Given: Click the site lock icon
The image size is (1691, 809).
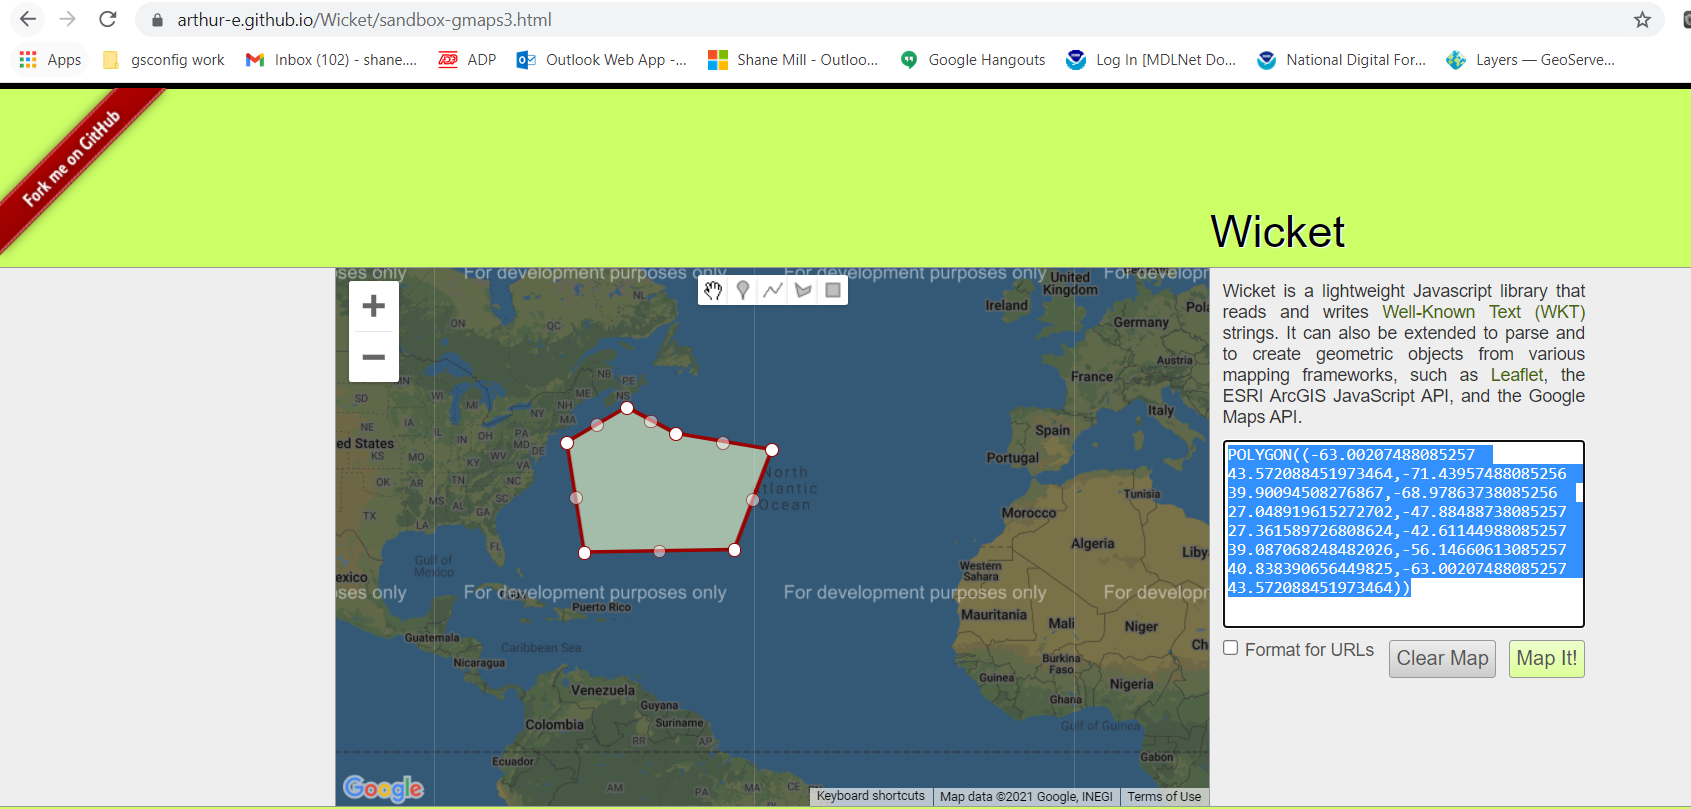Looking at the screenshot, I should [157, 20].
